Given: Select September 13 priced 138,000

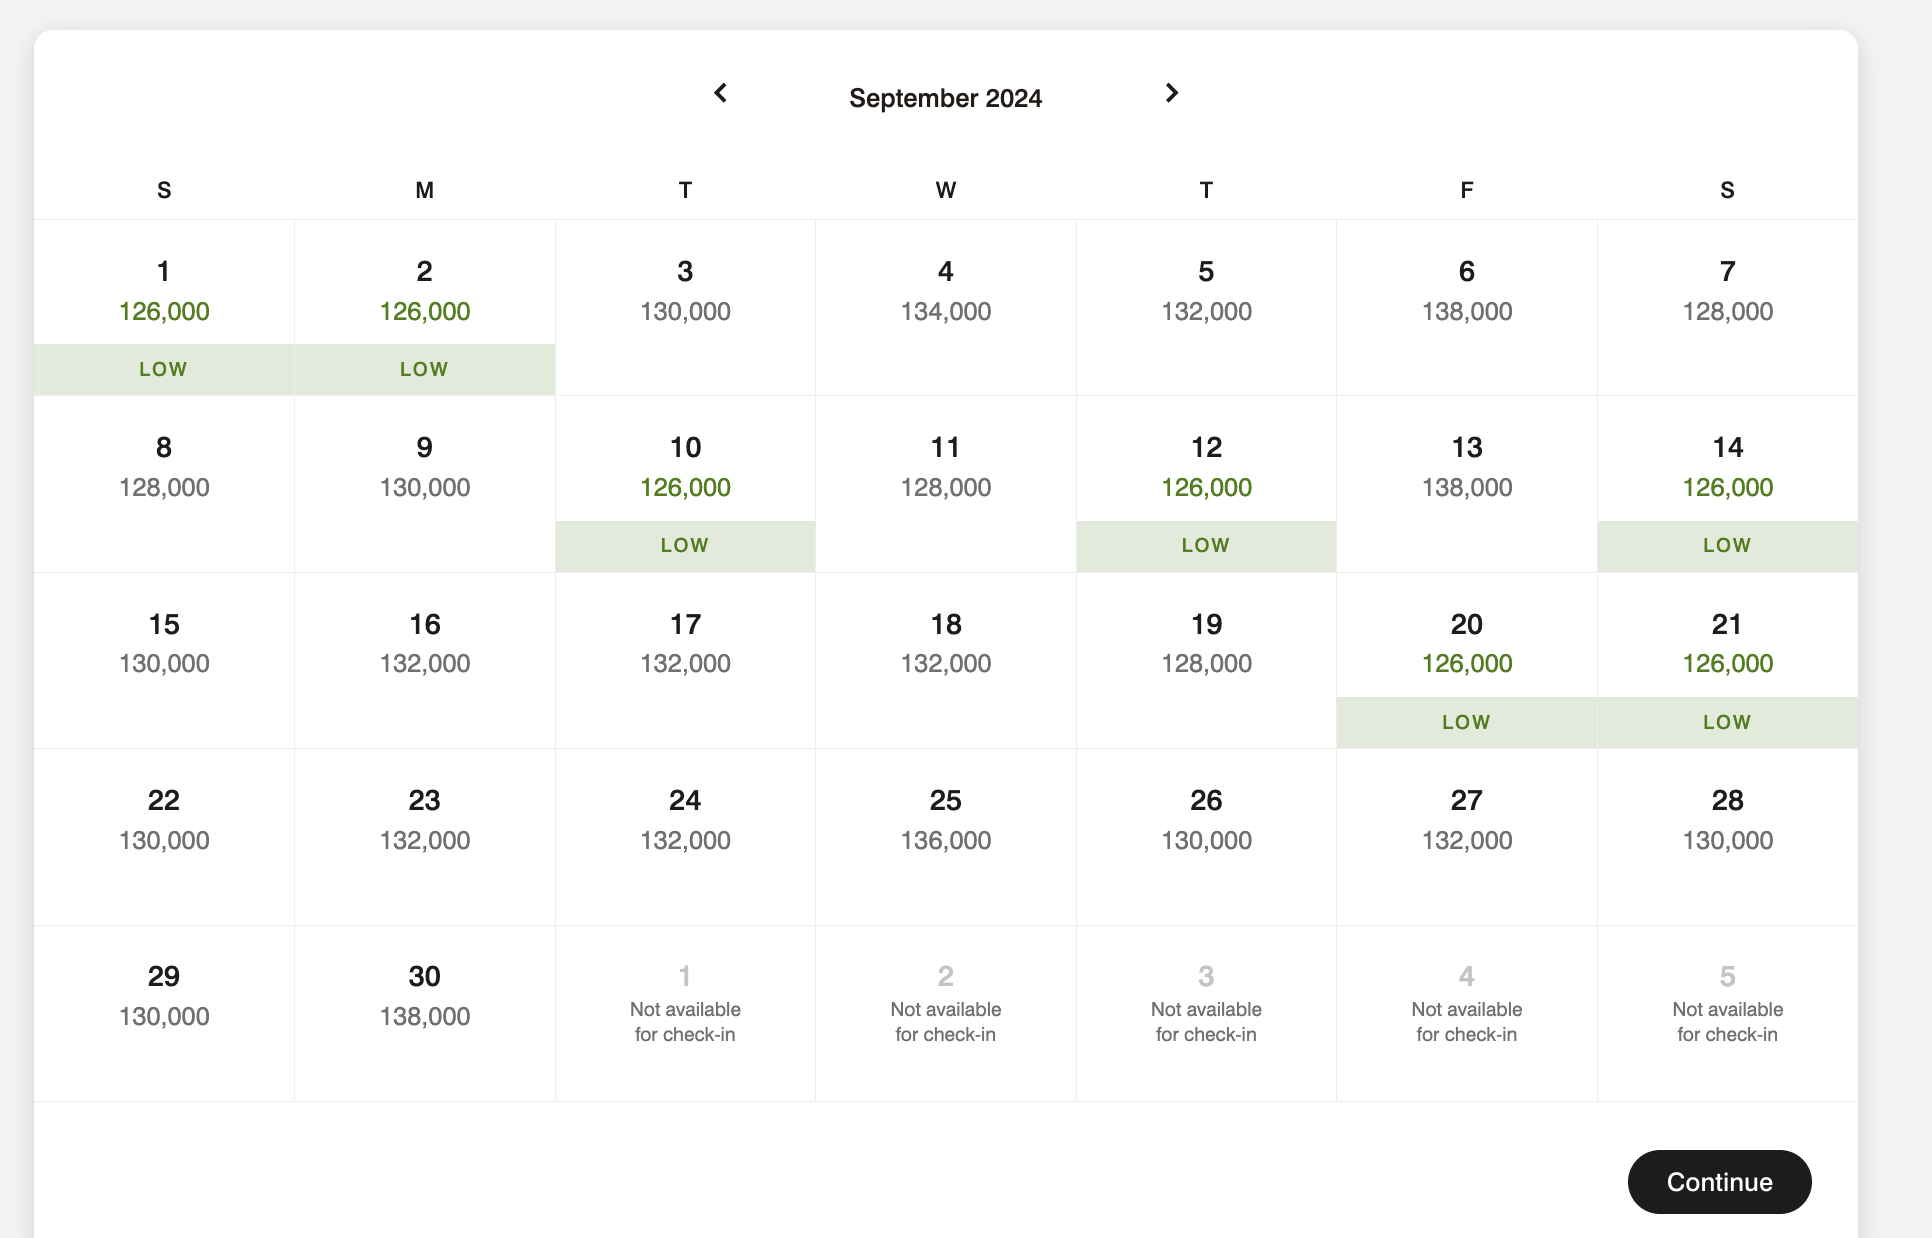Looking at the screenshot, I should pos(1467,484).
